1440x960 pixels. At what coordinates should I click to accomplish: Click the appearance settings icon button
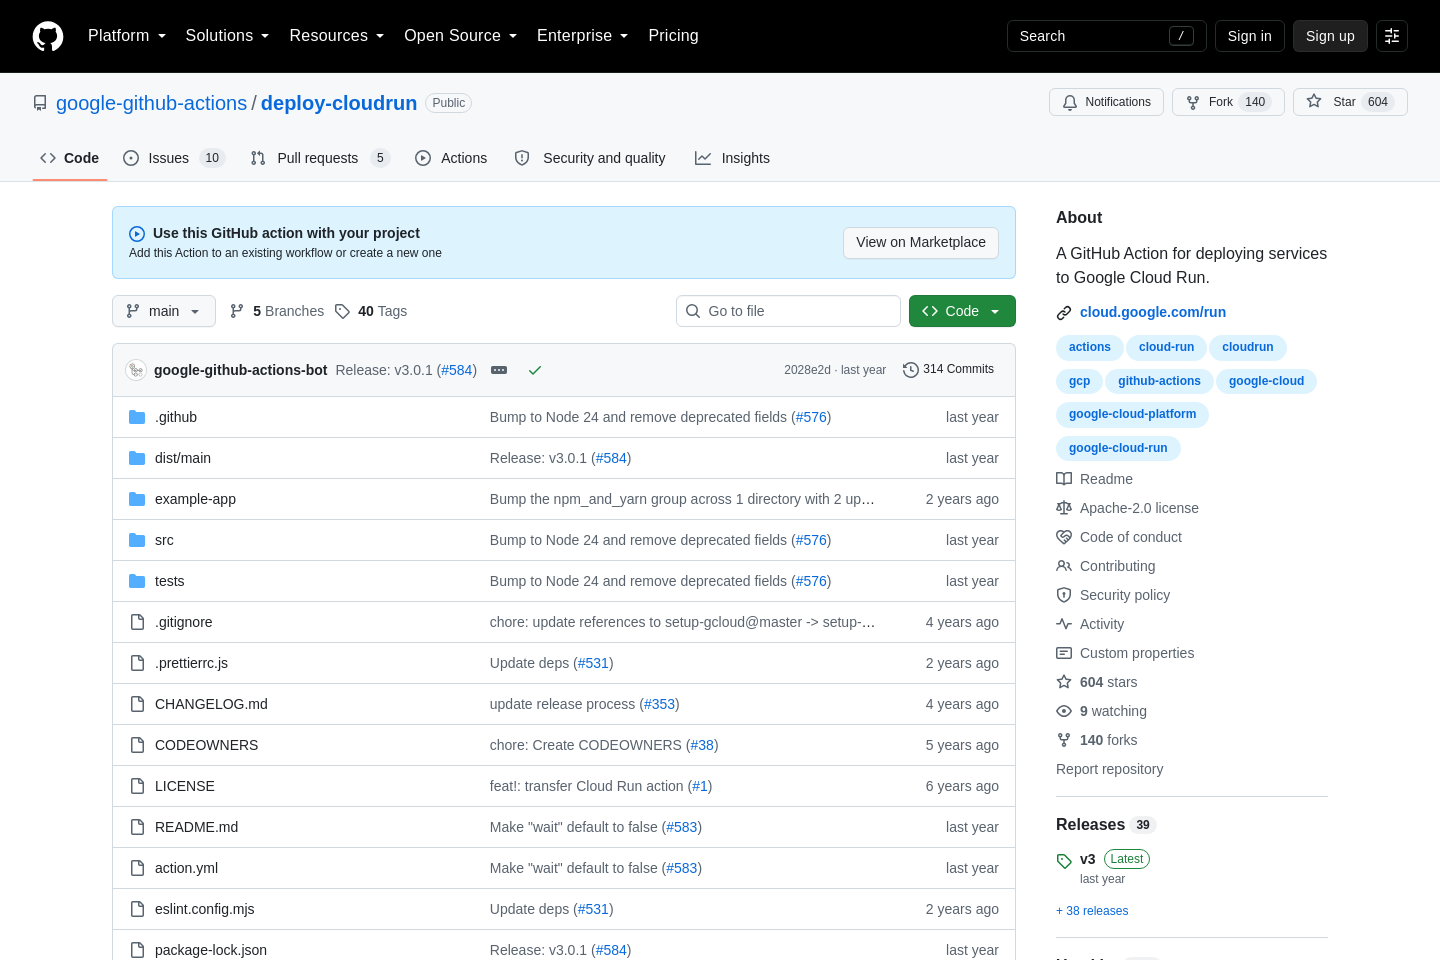pyautogui.click(x=1392, y=36)
